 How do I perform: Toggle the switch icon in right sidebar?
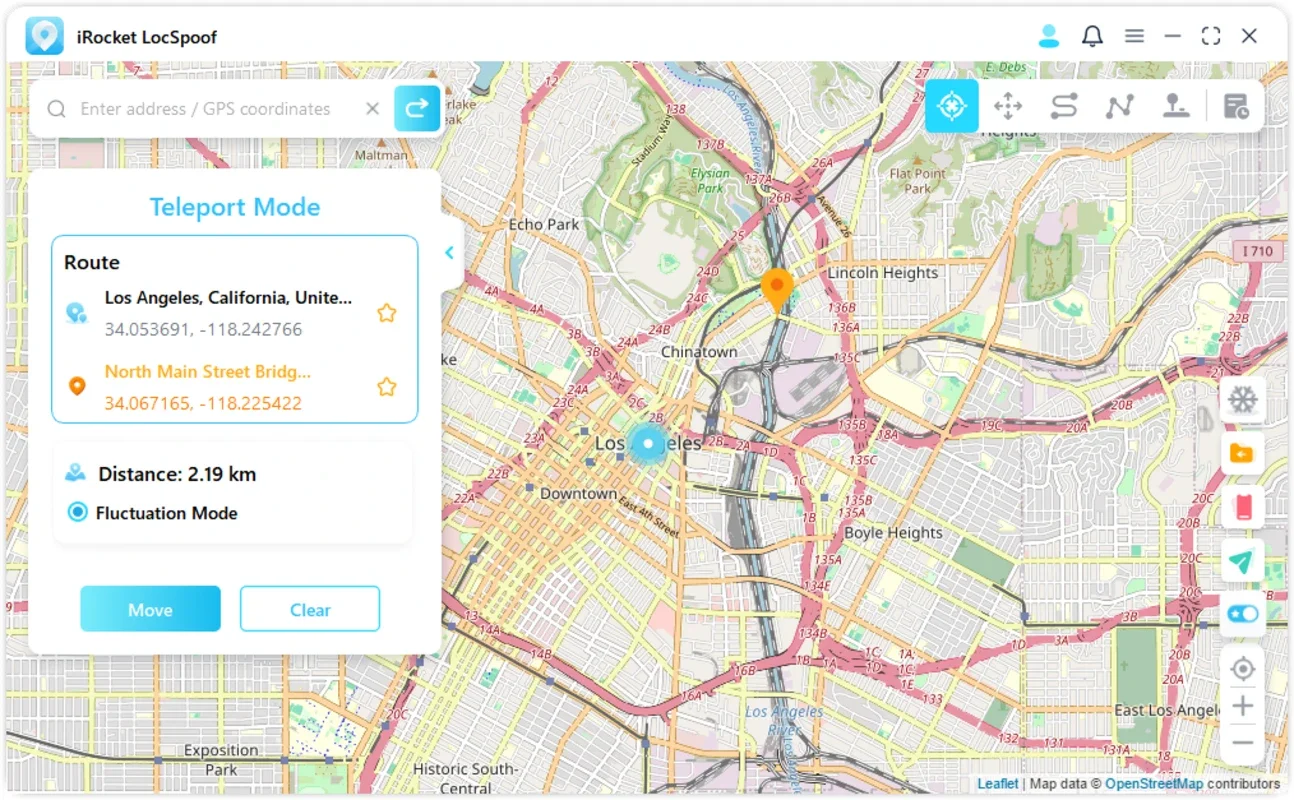[1242, 614]
